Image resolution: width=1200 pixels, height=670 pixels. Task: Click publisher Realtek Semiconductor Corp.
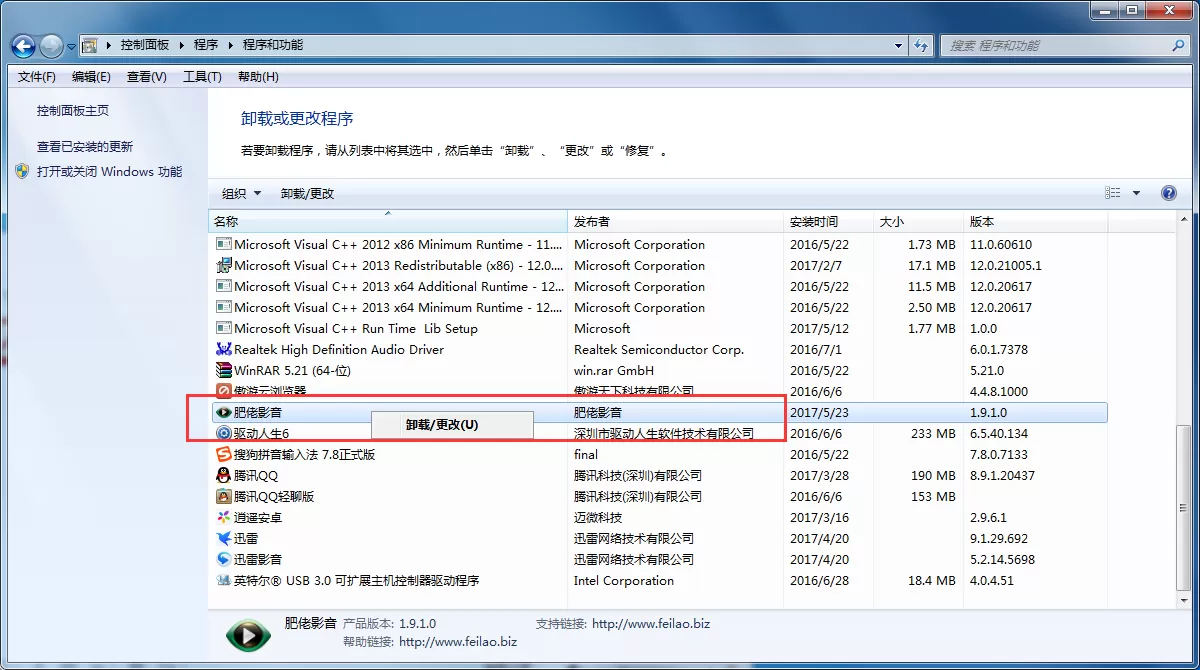click(x=659, y=350)
